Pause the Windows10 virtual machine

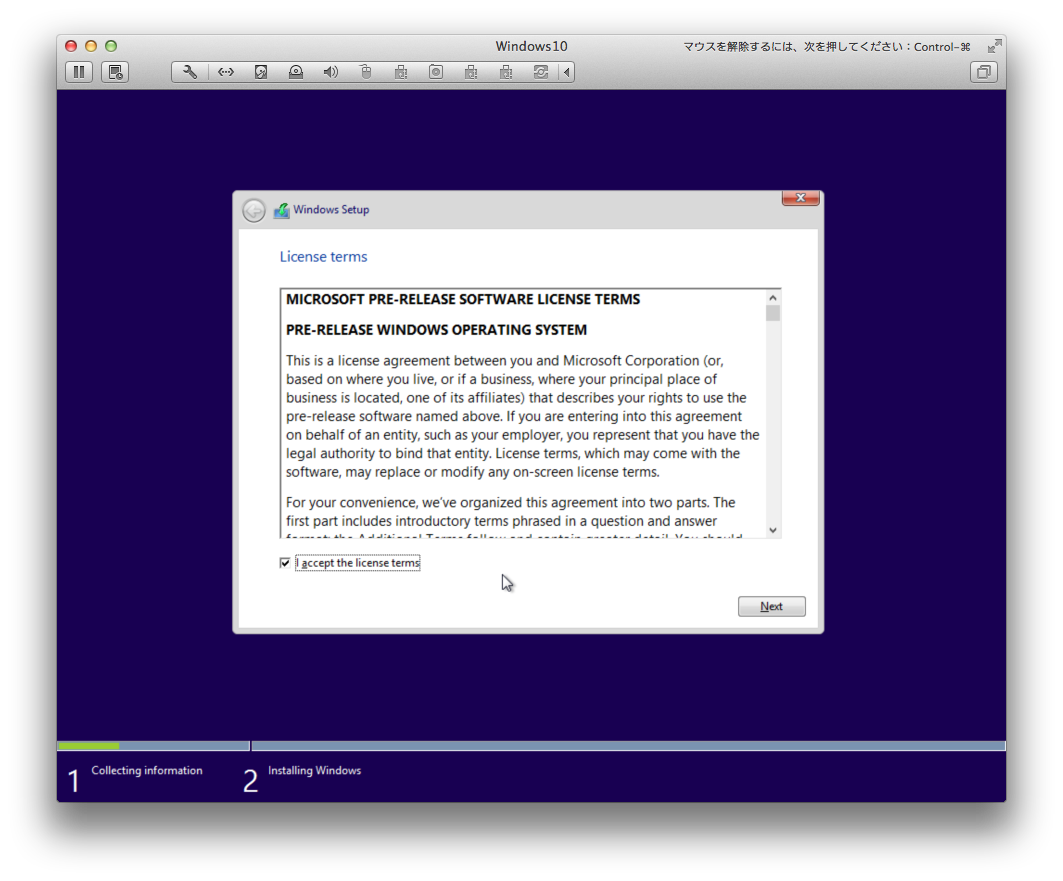click(79, 72)
